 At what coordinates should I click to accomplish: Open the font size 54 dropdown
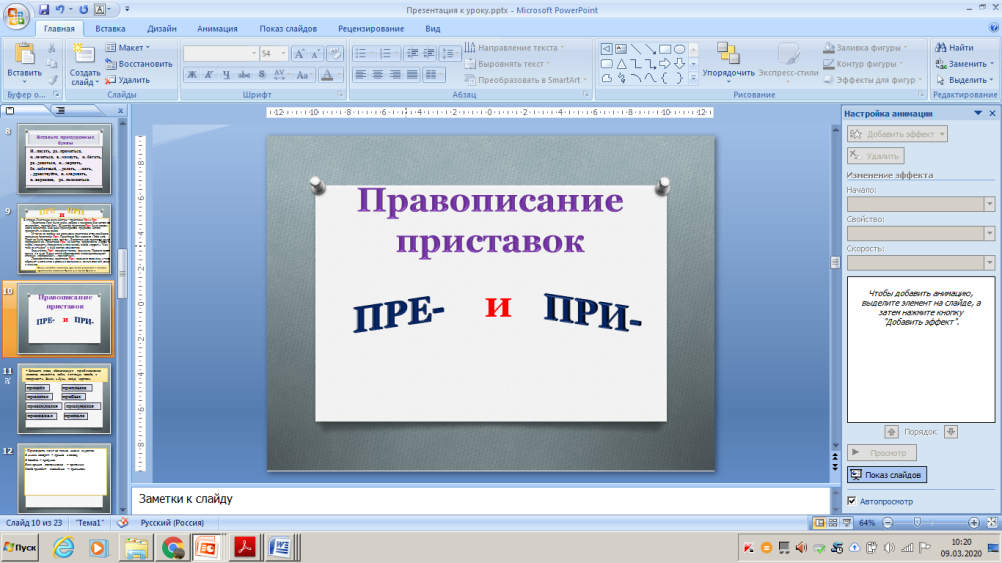[x=284, y=54]
